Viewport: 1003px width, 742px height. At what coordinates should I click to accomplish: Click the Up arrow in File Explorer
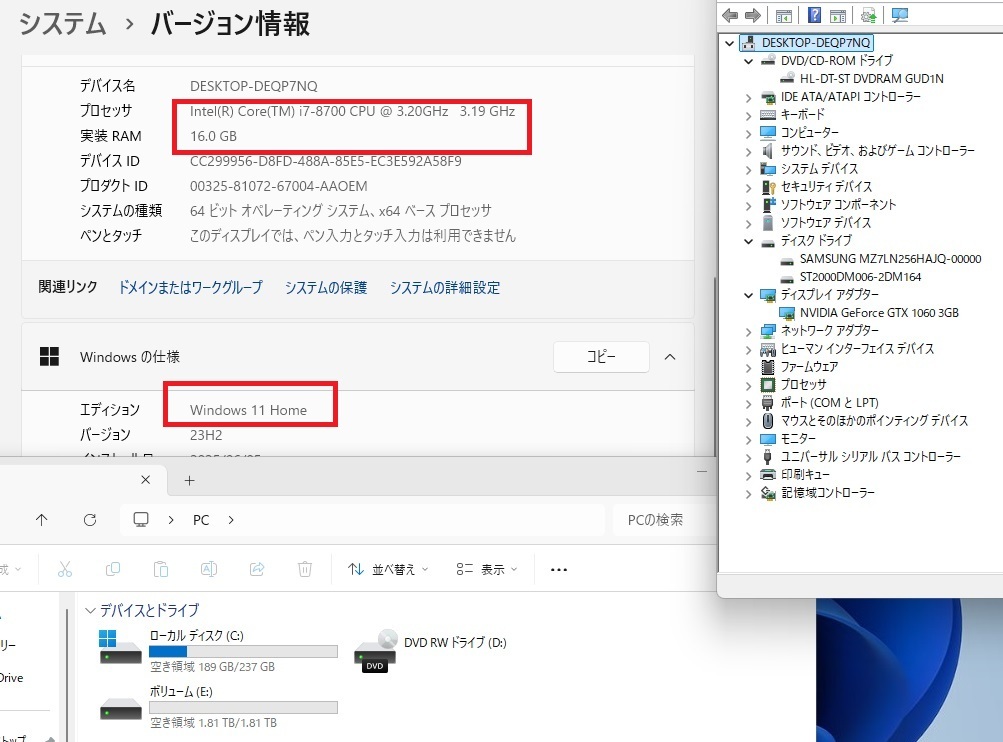point(42,520)
